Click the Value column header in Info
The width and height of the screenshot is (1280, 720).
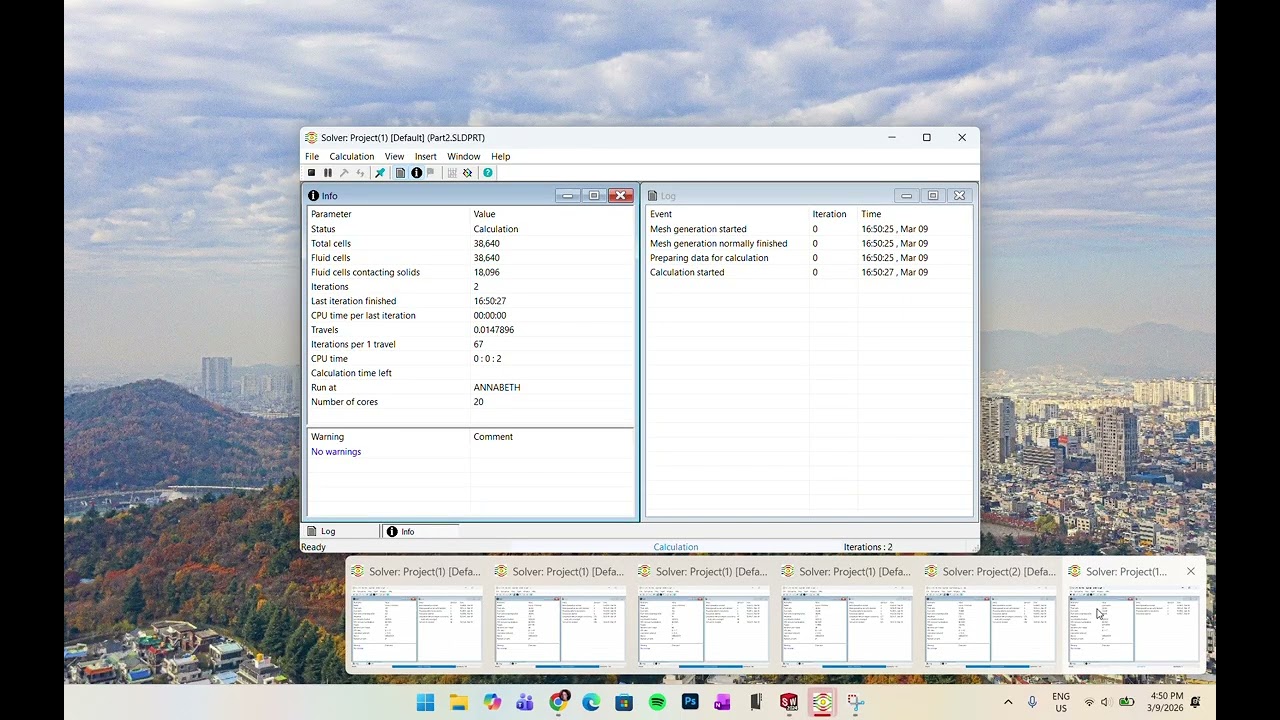[552, 214]
